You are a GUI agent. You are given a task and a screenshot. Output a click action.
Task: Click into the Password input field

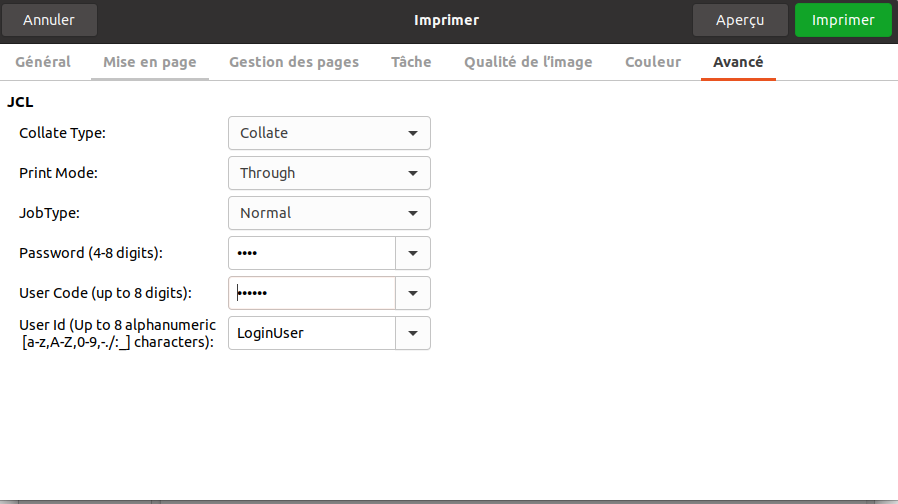point(312,253)
